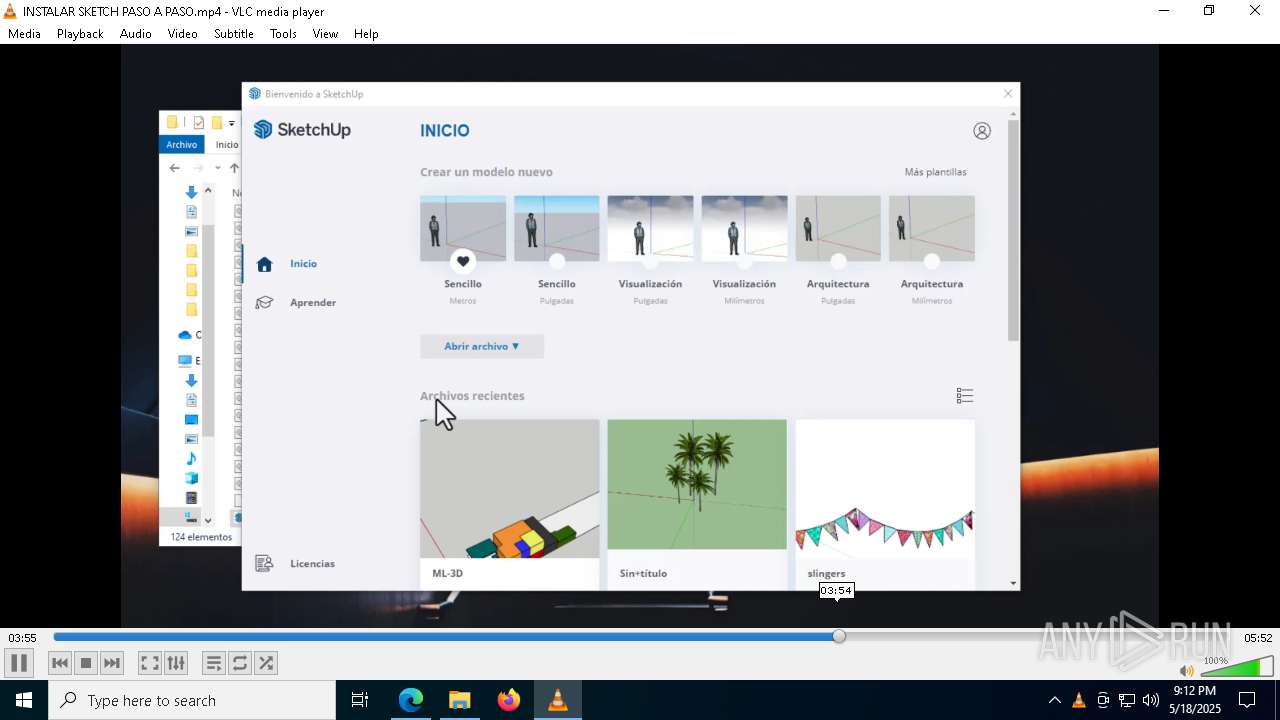This screenshot has height=720, width=1280.
Task: Open the Audio menu
Action: pyautogui.click(x=136, y=33)
